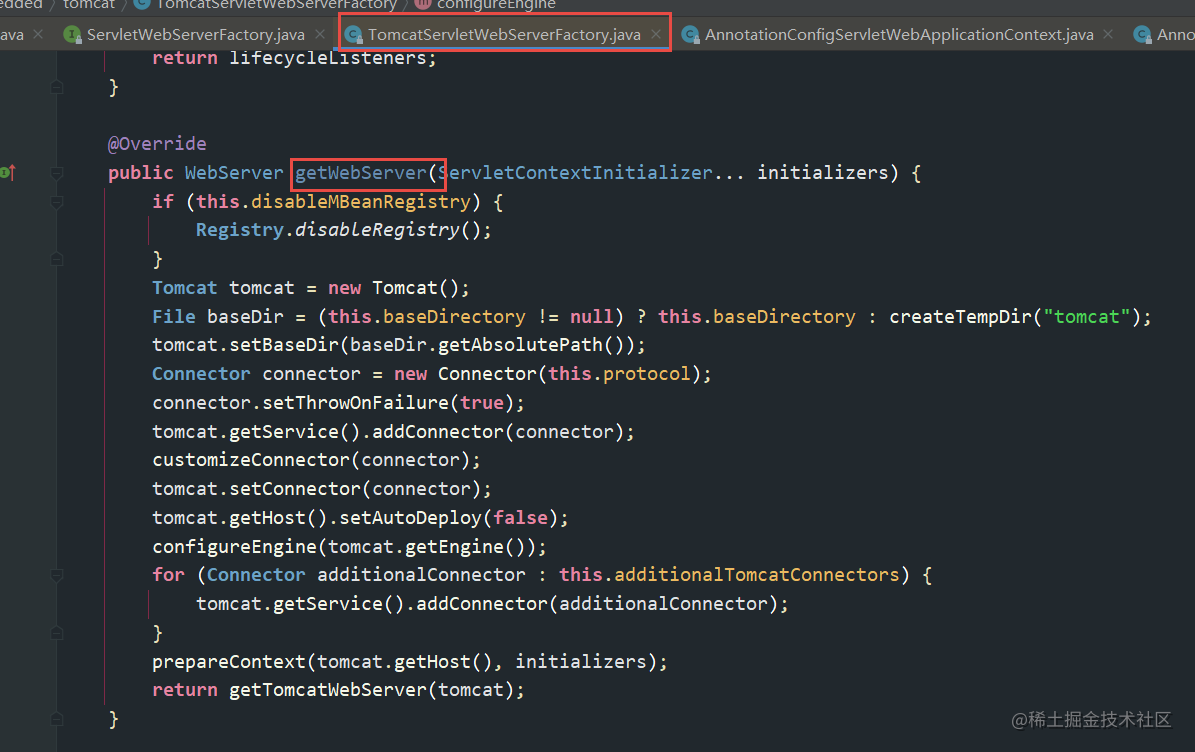
Task: Click fold end marker at for loop's closing brace
Action: [56, 632]
